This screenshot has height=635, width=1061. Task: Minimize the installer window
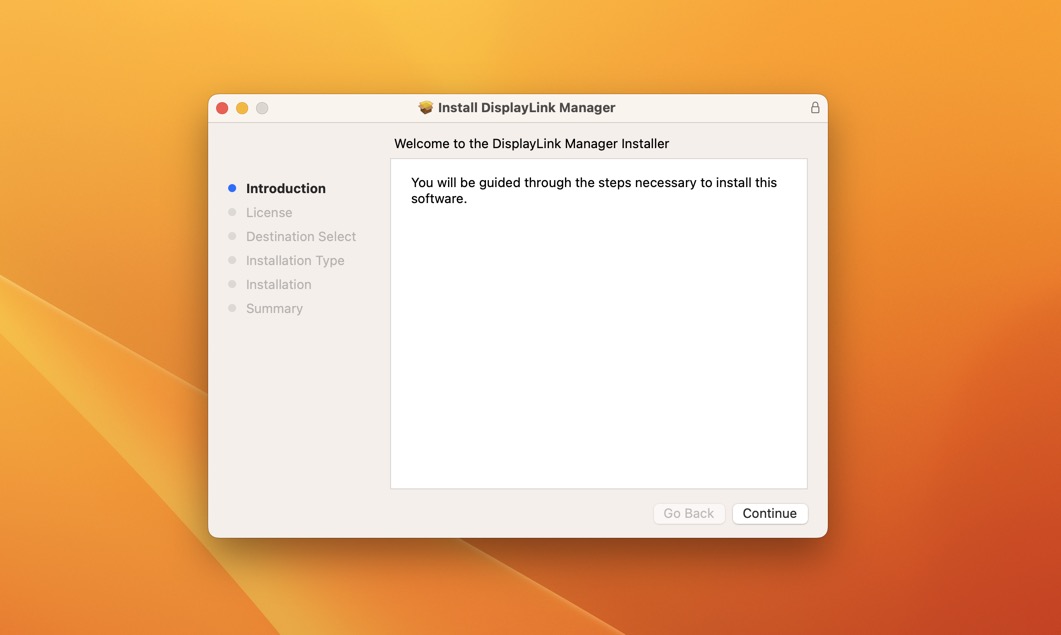(242, 107)
